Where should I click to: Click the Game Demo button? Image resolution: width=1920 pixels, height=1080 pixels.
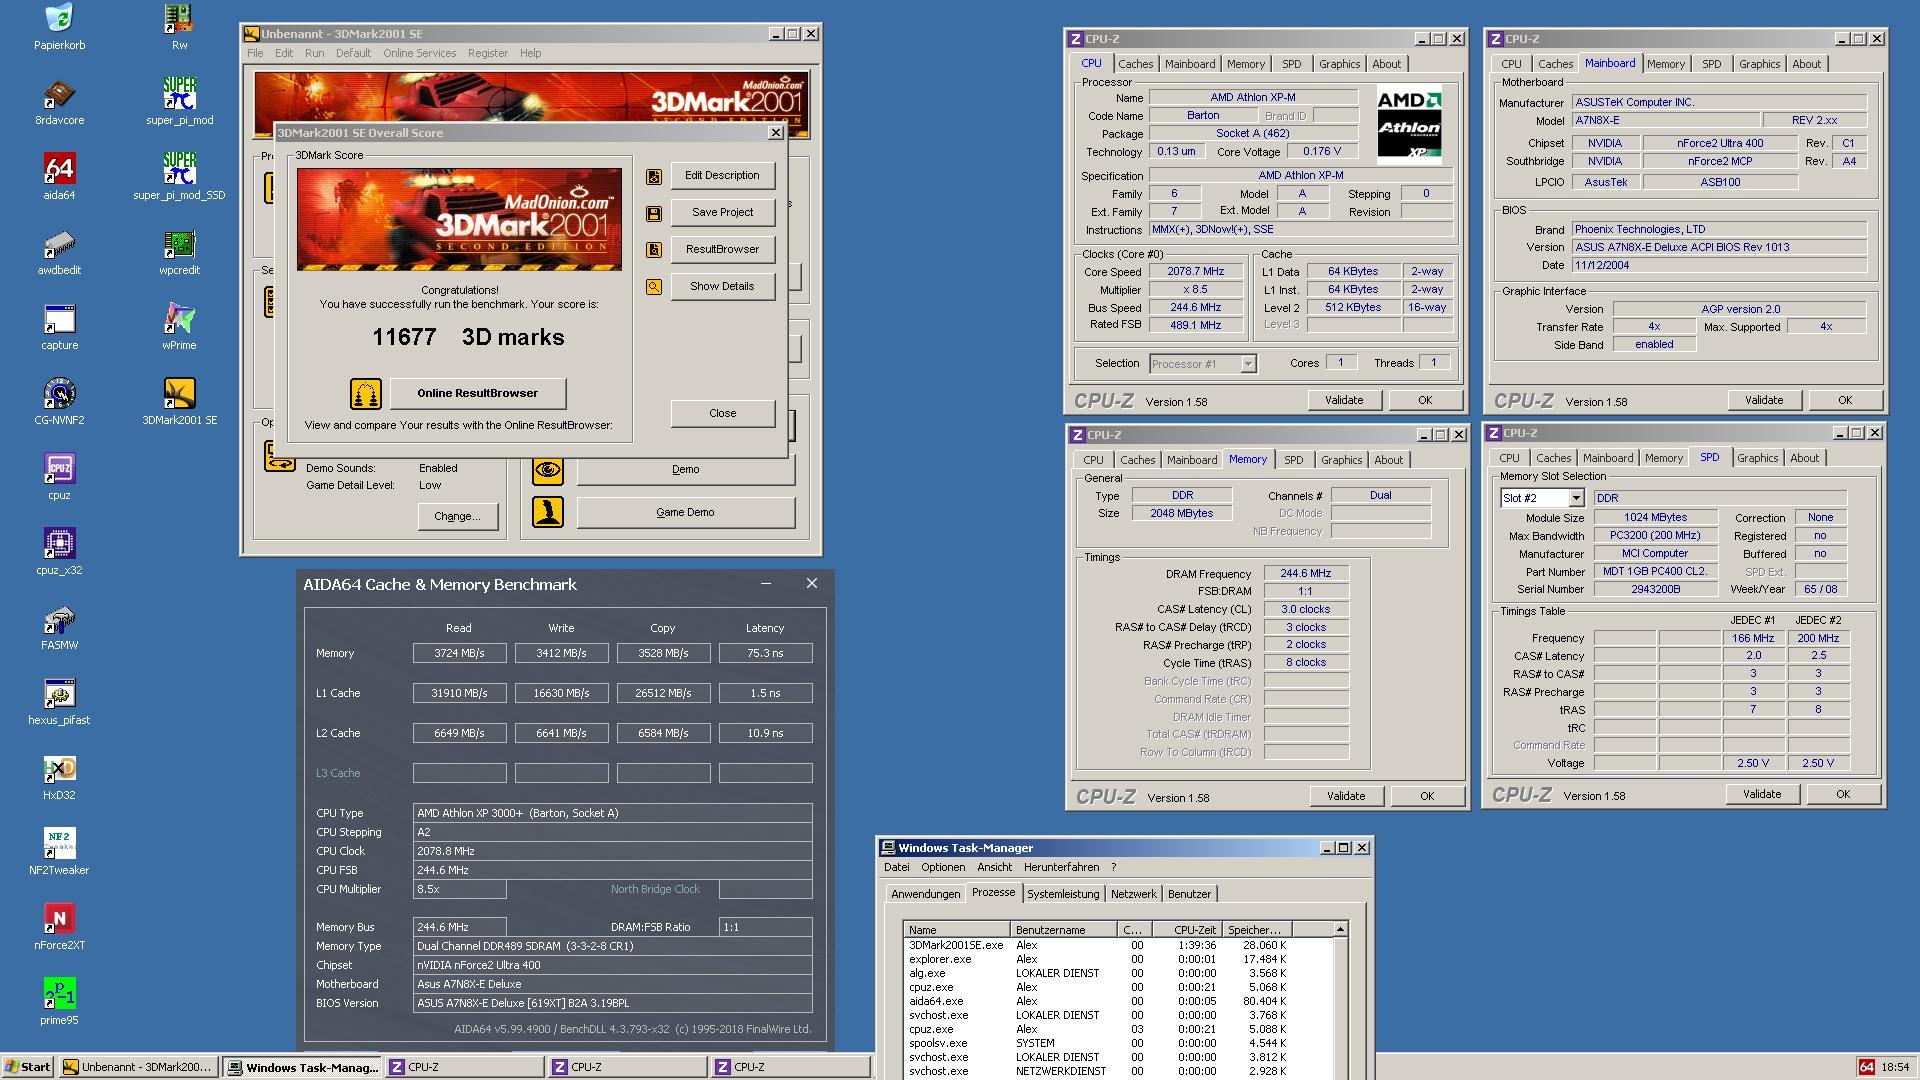tap(685, 513)
